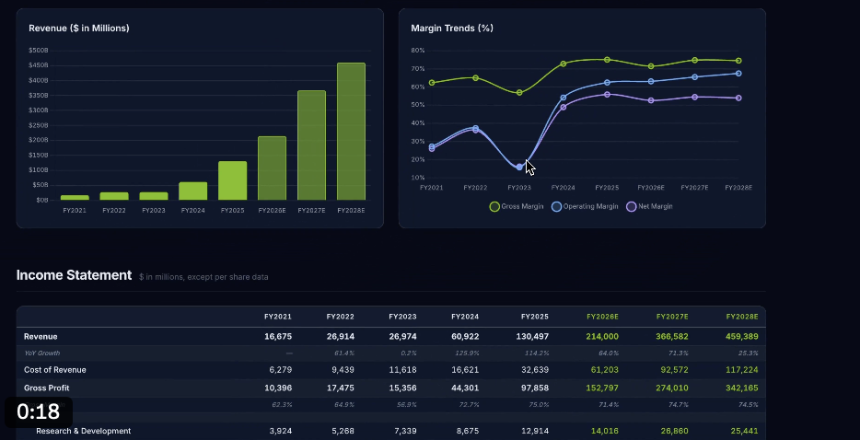
Task: Click the Gross Margin data point at FY2025
Action: (607, 60)
